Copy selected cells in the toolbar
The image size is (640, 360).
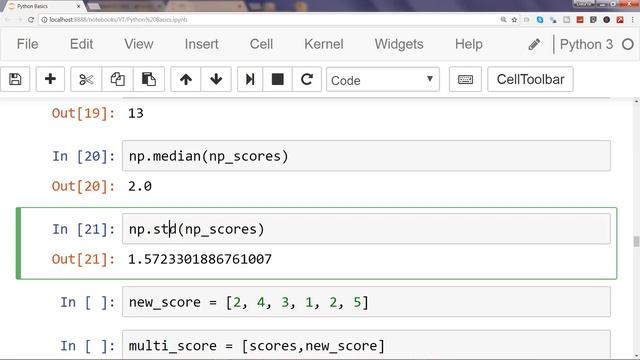pyautogui.click(x=118, y=79)
